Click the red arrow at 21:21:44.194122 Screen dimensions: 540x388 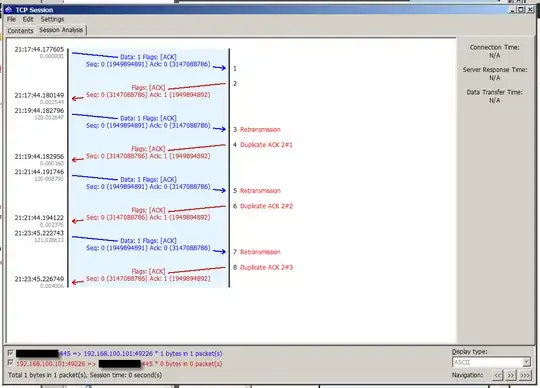point(77,221)
